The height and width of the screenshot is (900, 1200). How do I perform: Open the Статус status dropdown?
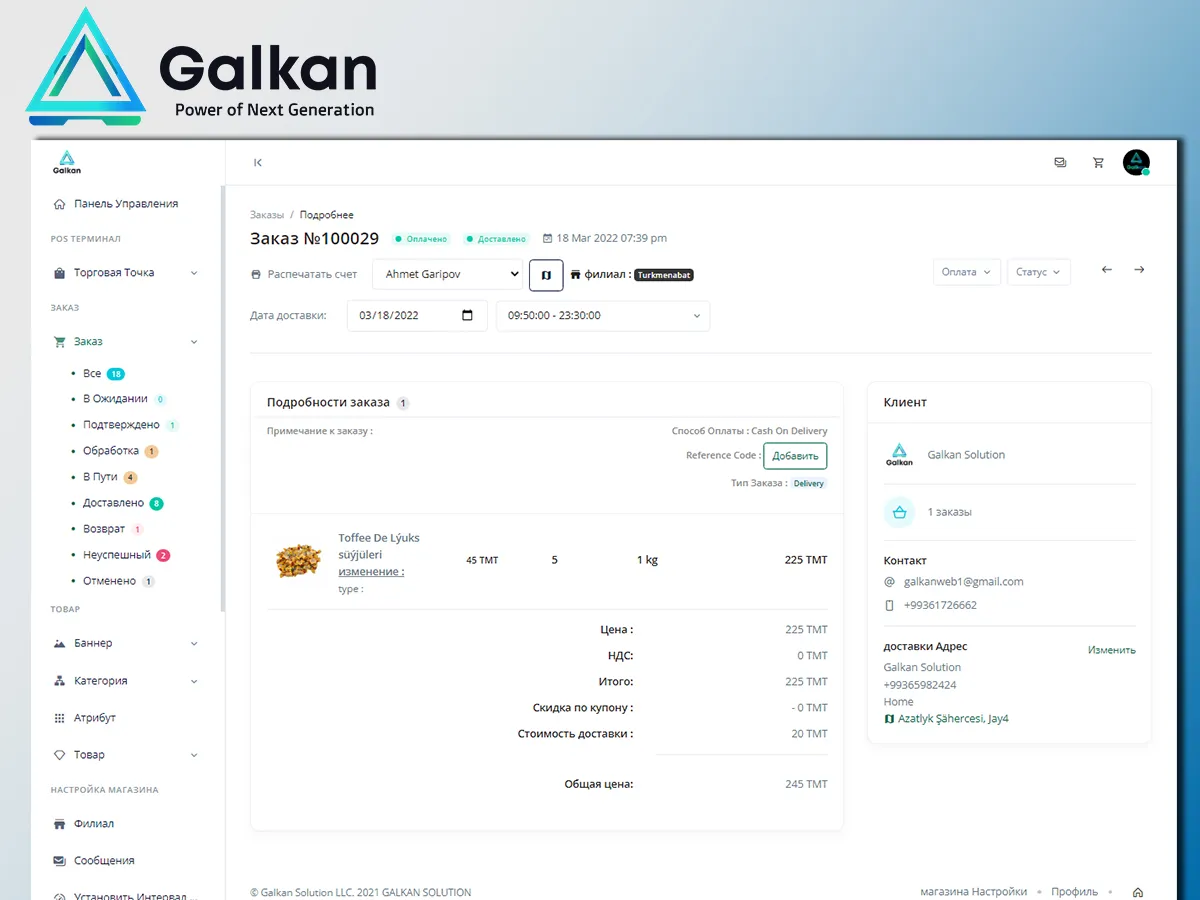(1039, 272)
